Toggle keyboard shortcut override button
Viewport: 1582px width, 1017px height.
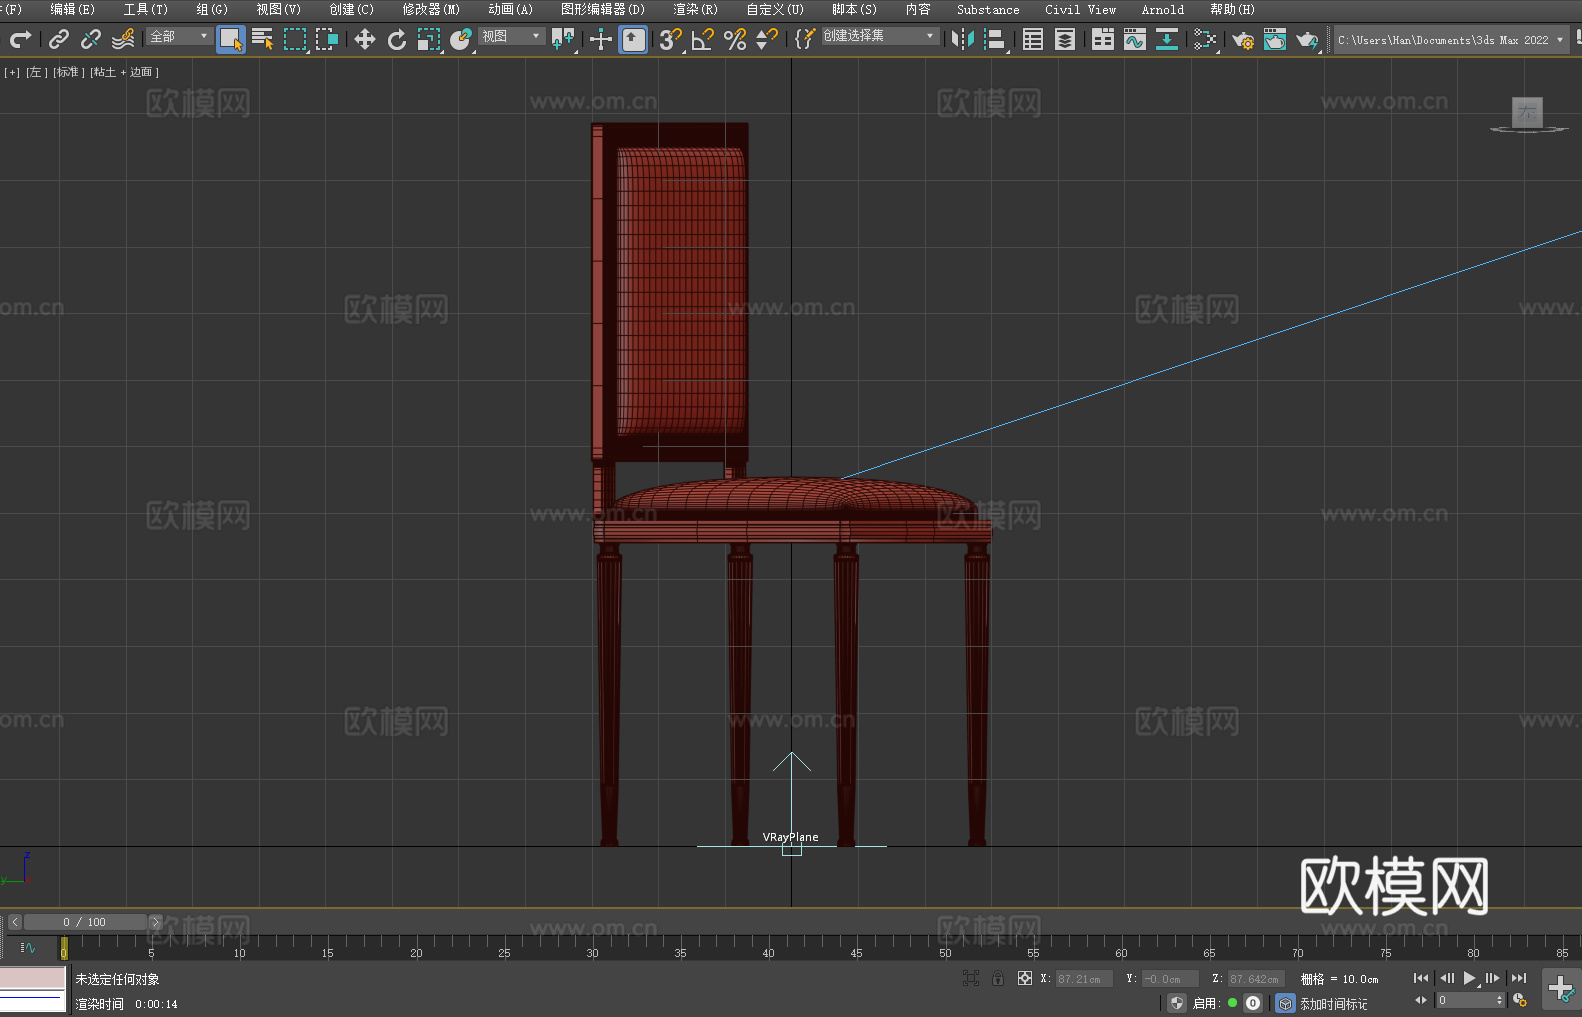tap(633, 39)
